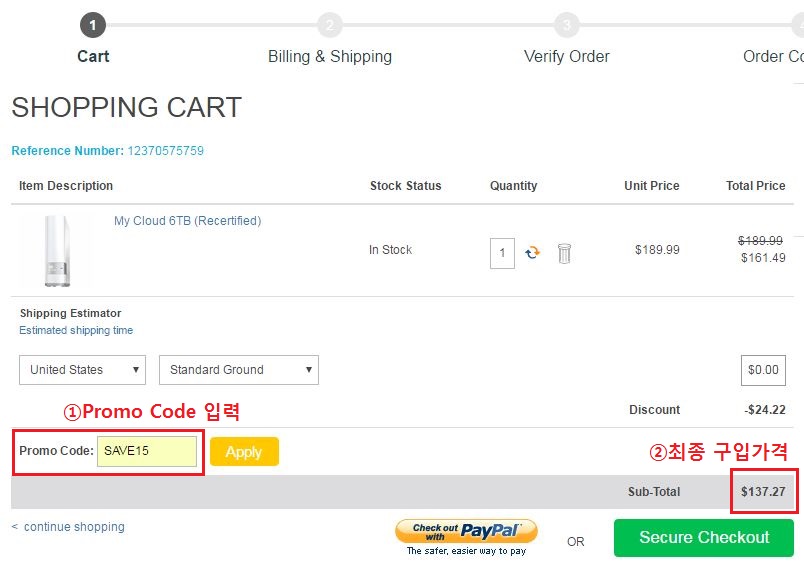Screen dimensions: 804x569
Task: Click the trash can remove-item icon
Action: (x=564, y=253)
